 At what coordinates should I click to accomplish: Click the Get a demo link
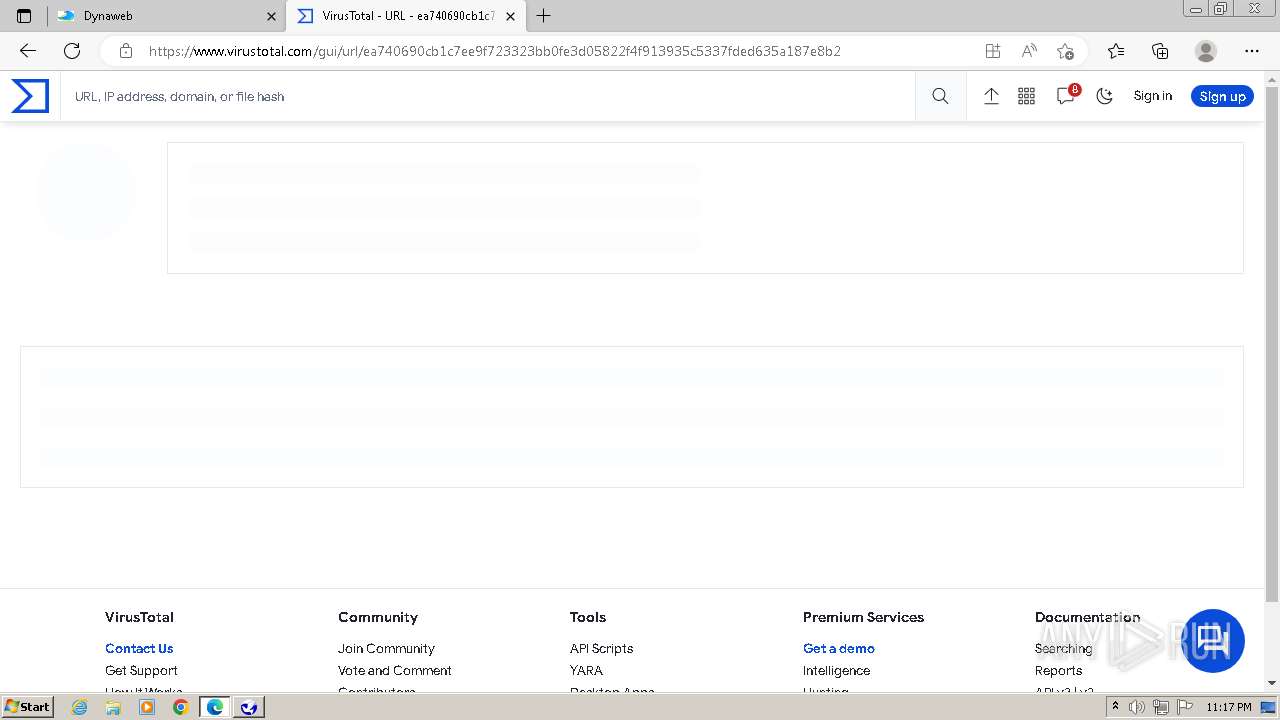click(838, 648)
